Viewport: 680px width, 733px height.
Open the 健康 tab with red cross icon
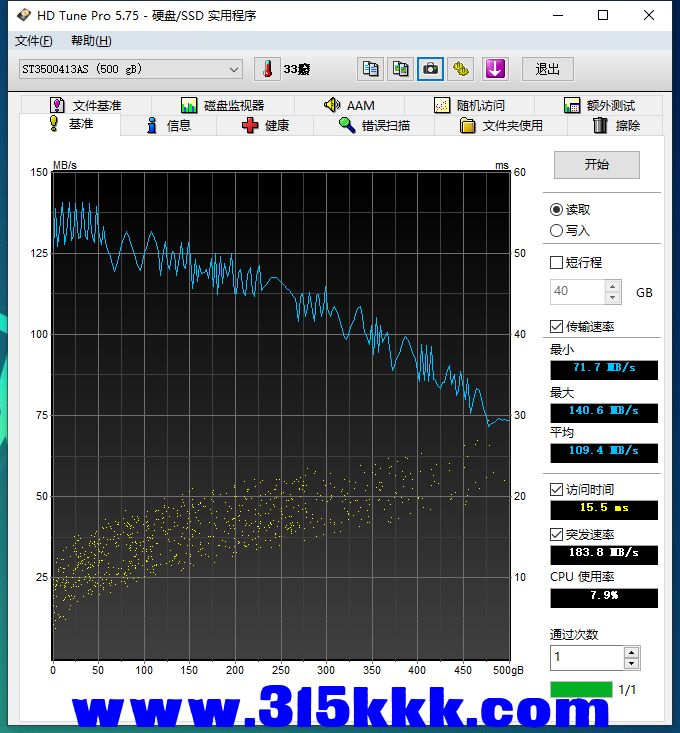266,125
